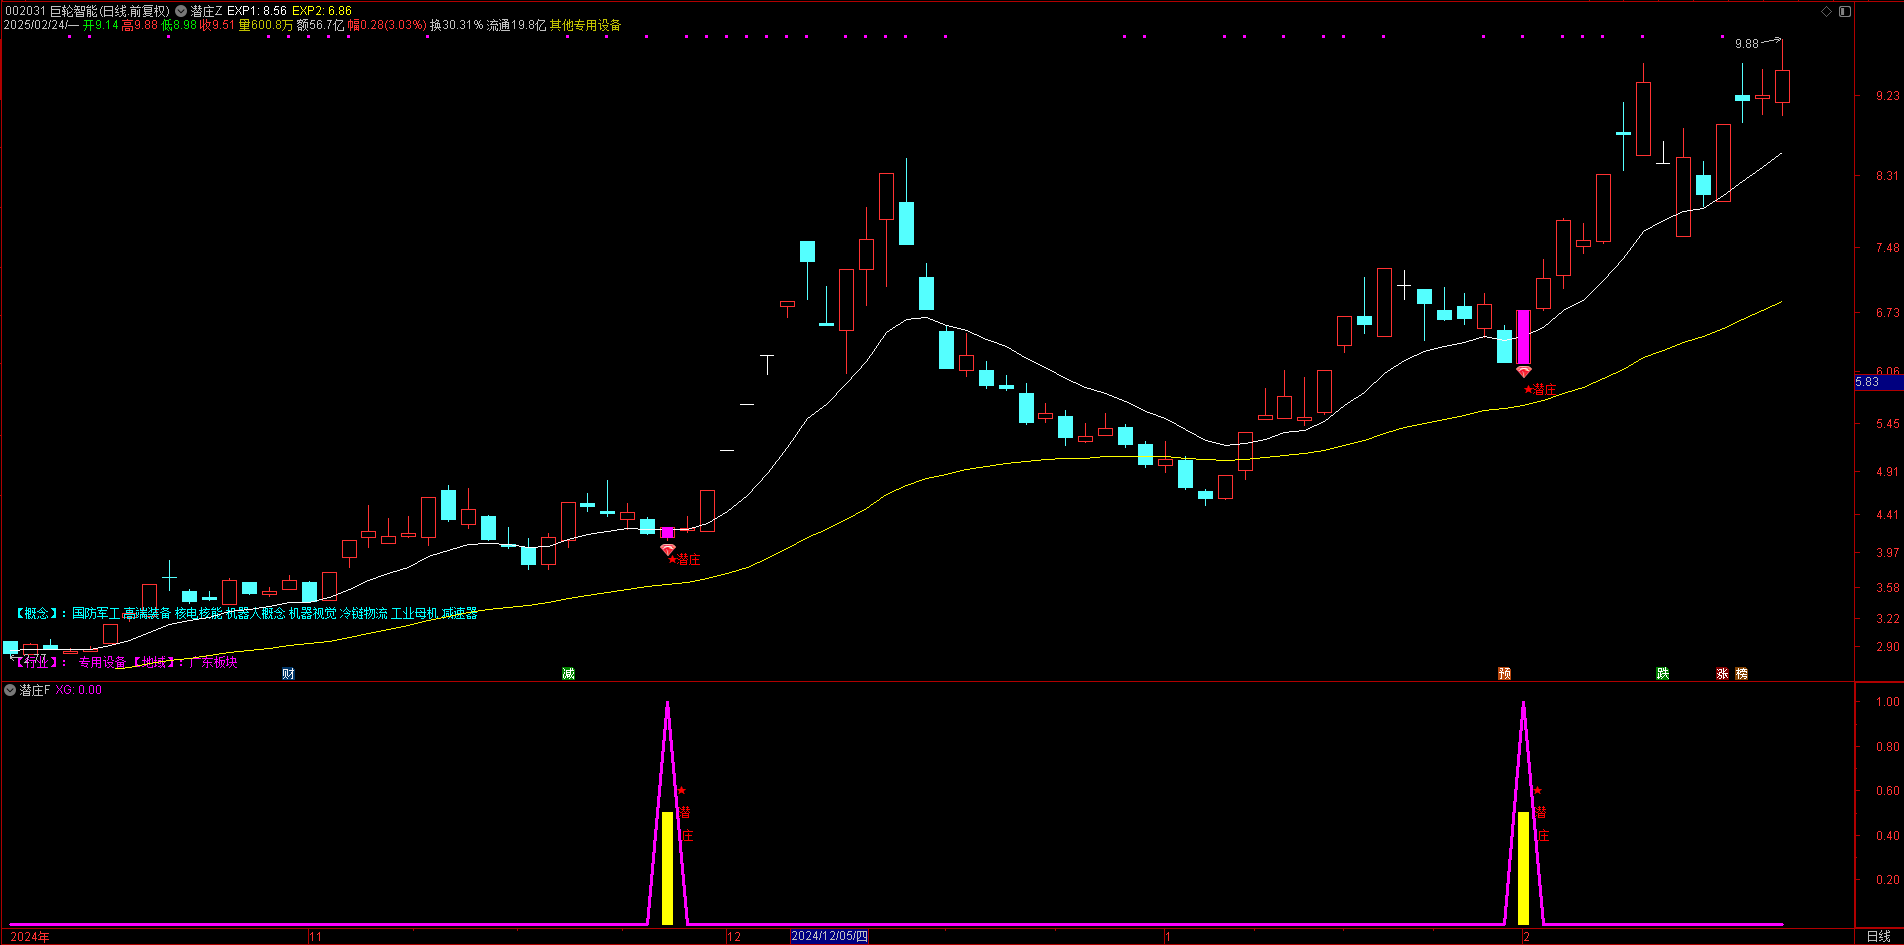Click the 跌 event marker icon
1904x945 pixels.
click(1663, 674)
